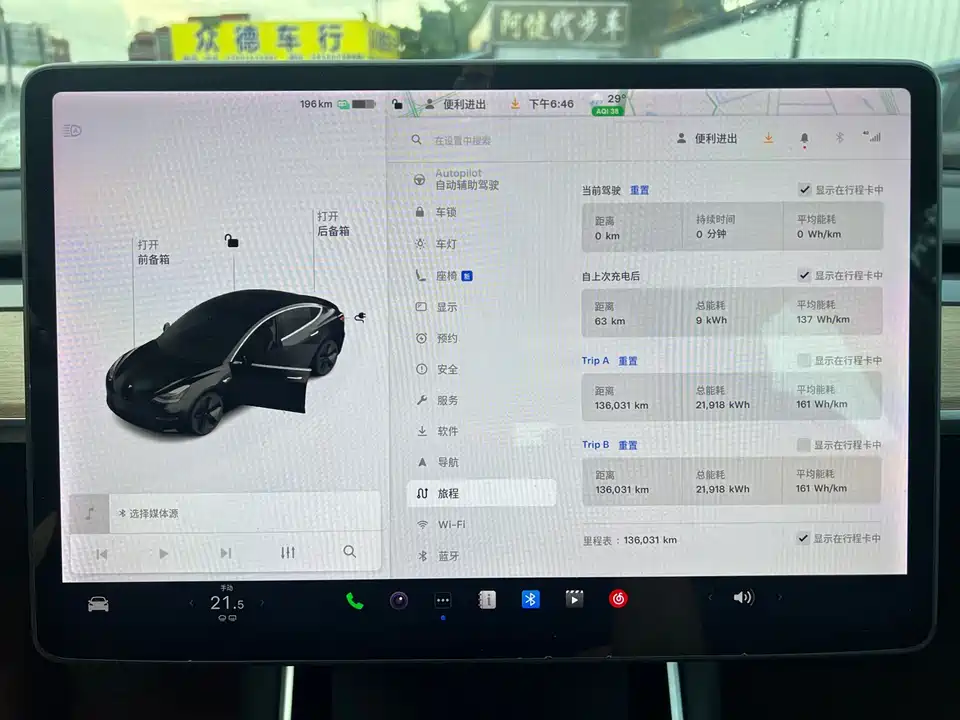Tap the green phone icon in the dock
This screenshot has width=960, height=720.
point(355,599)
